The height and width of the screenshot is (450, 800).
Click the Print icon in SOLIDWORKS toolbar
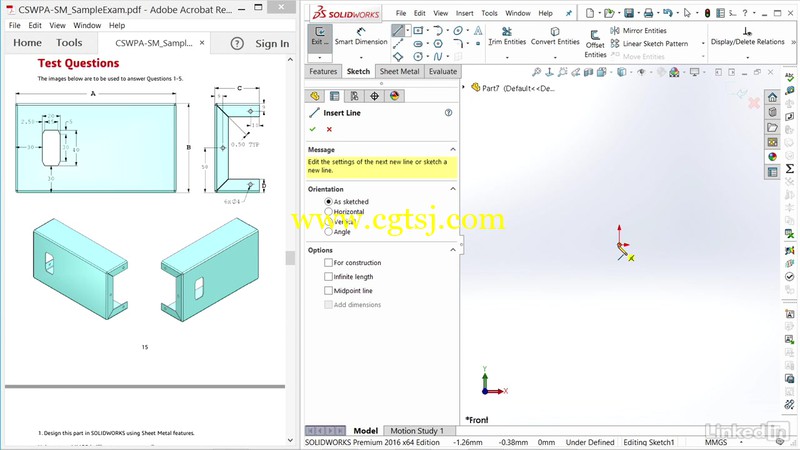click(x=648, y=13)
